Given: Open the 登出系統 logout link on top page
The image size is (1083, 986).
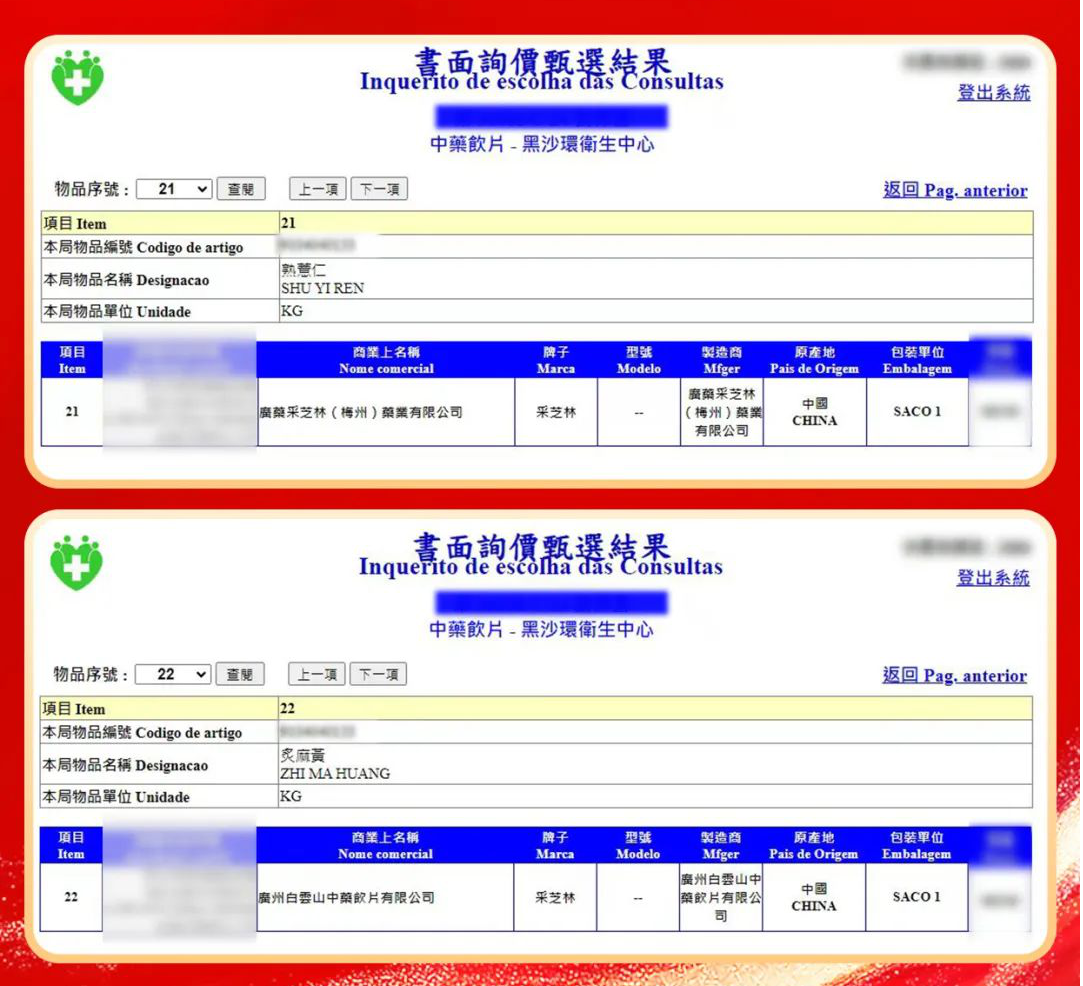Looking at the screenshot, I should click(992, 92).
